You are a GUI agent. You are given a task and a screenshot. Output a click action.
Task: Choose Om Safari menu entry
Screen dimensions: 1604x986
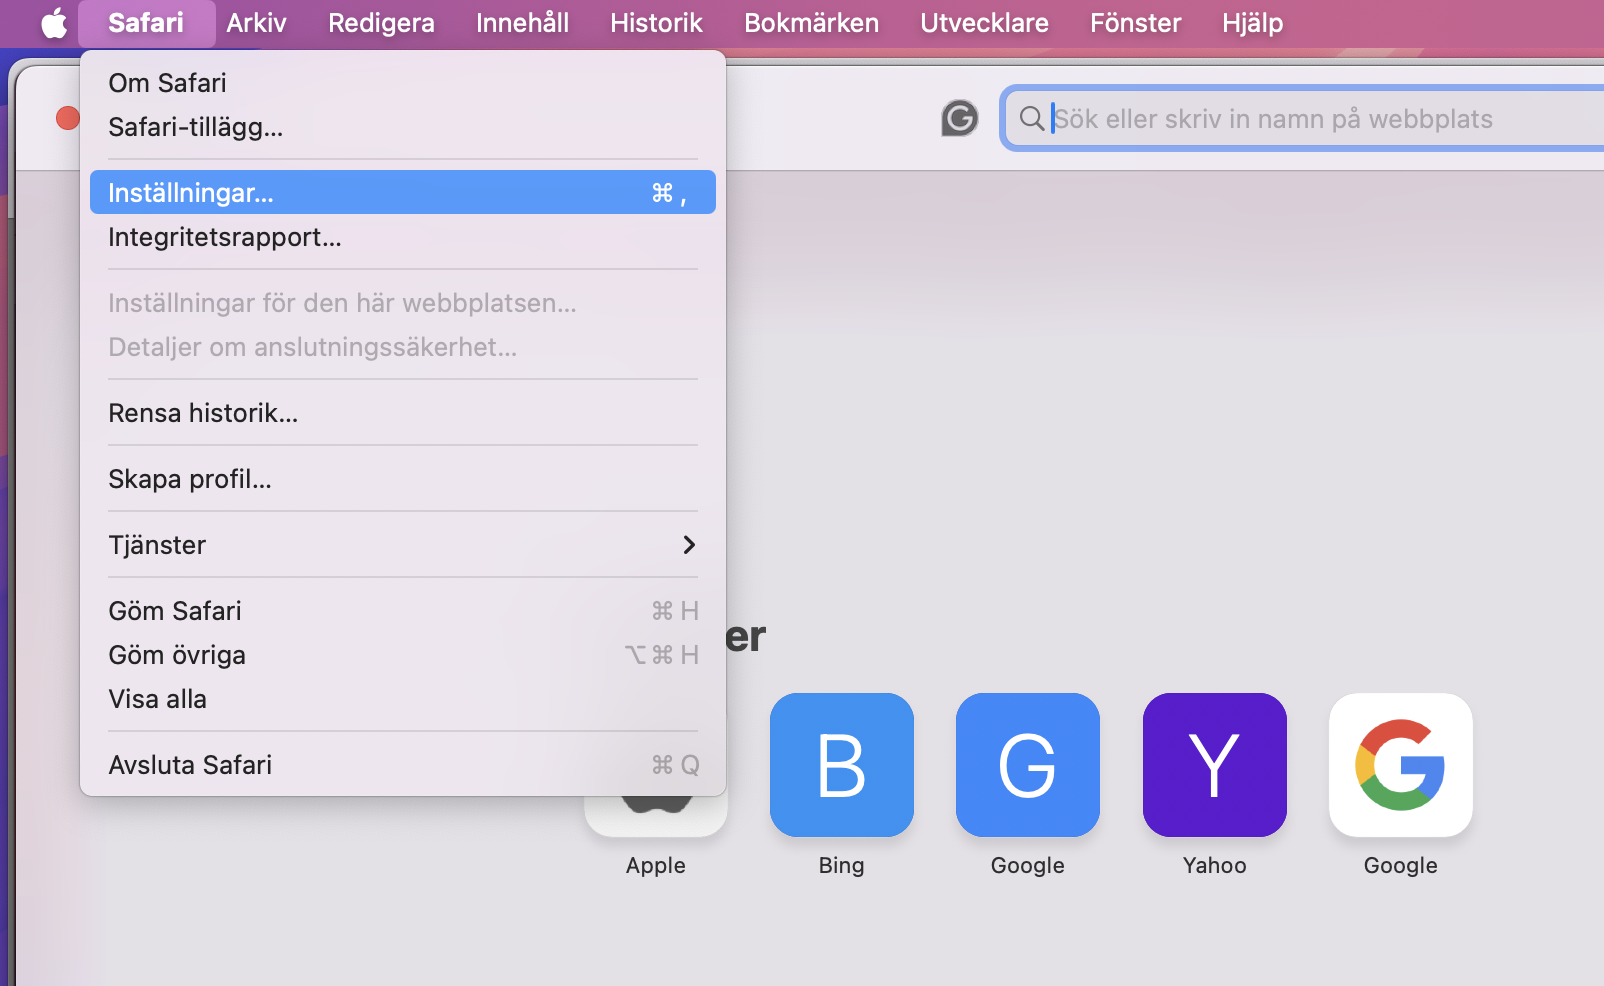coord(403,83)
